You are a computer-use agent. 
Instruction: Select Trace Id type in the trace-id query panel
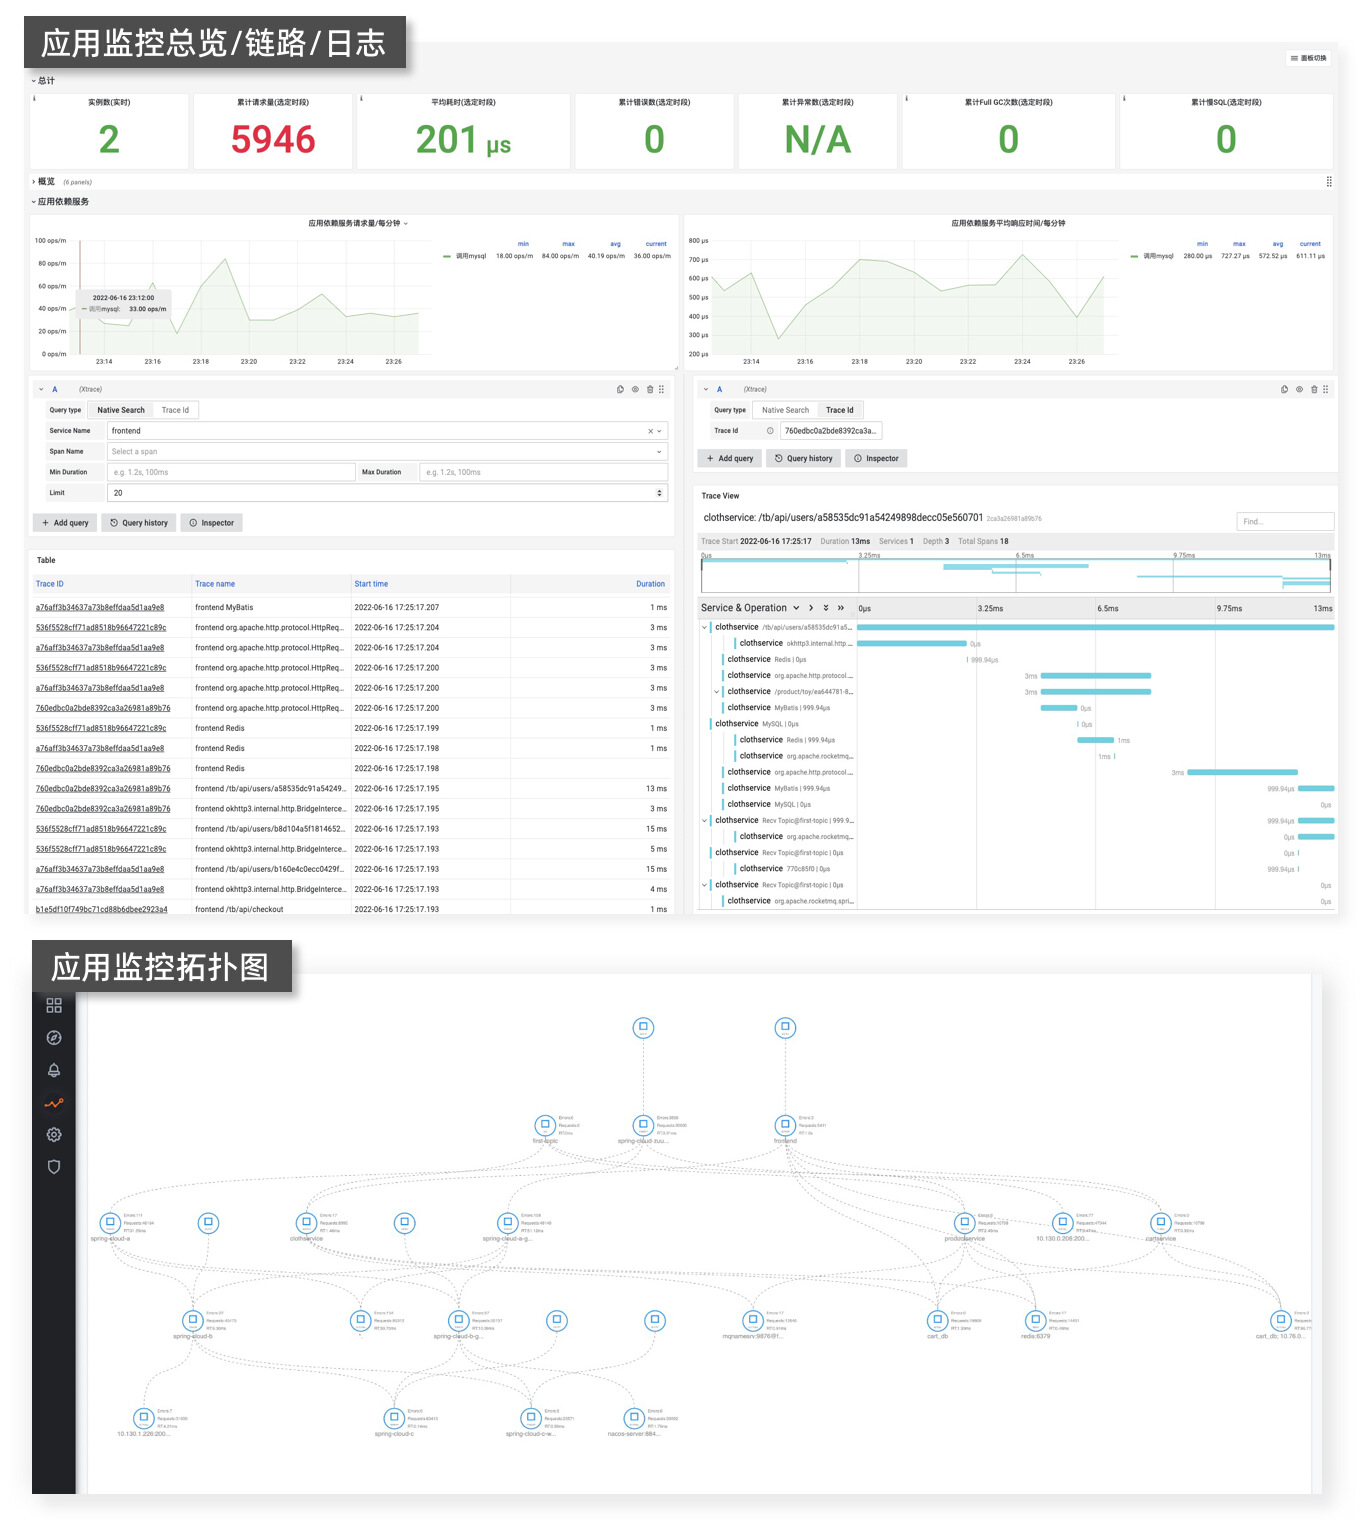pyautogui.click(x=840, y=410)
